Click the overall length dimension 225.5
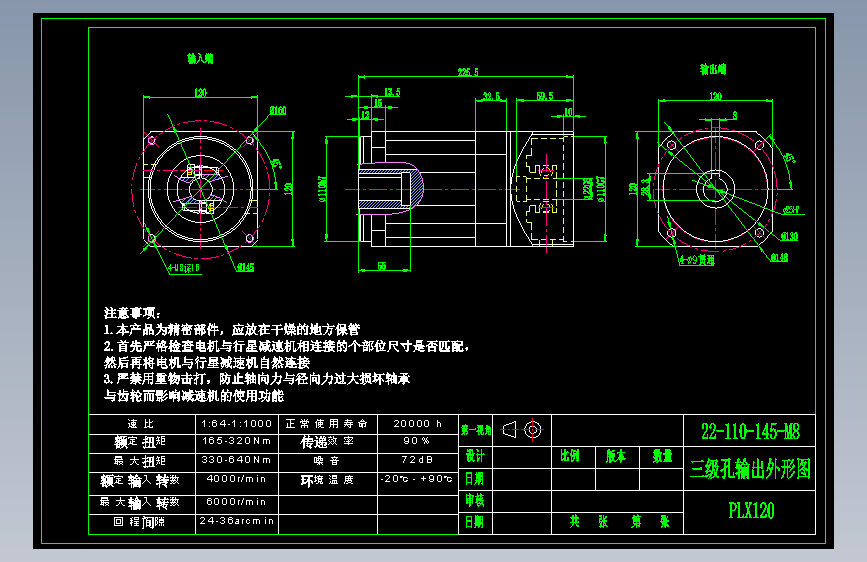Screen dimensions: 867x562 468,72
